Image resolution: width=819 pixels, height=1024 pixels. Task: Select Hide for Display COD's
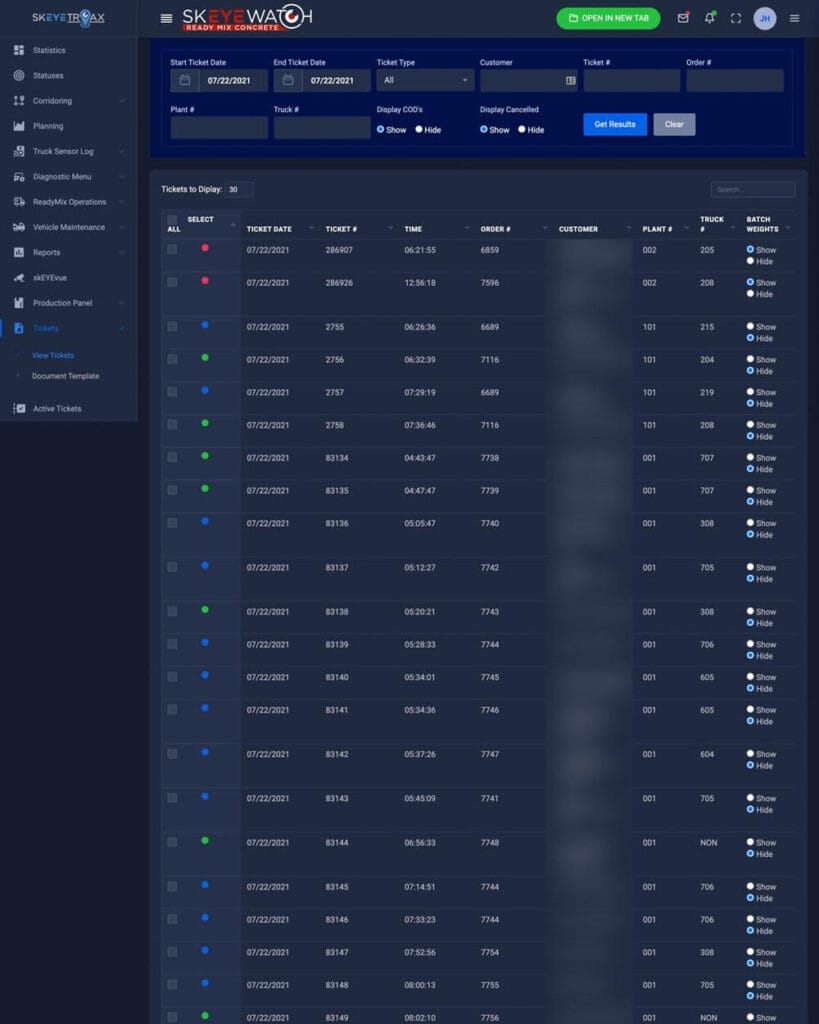tap(419, 129)
